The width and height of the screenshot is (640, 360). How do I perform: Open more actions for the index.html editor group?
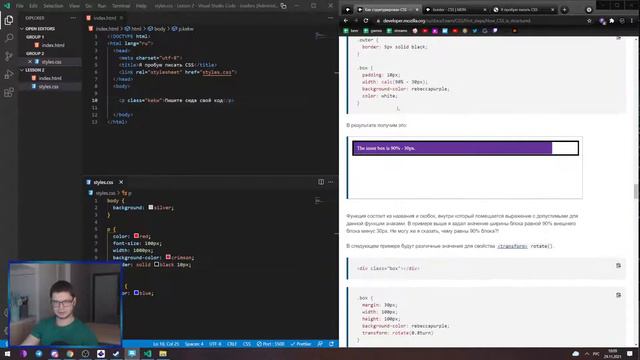pyautogui.click(x=331, y=18)
